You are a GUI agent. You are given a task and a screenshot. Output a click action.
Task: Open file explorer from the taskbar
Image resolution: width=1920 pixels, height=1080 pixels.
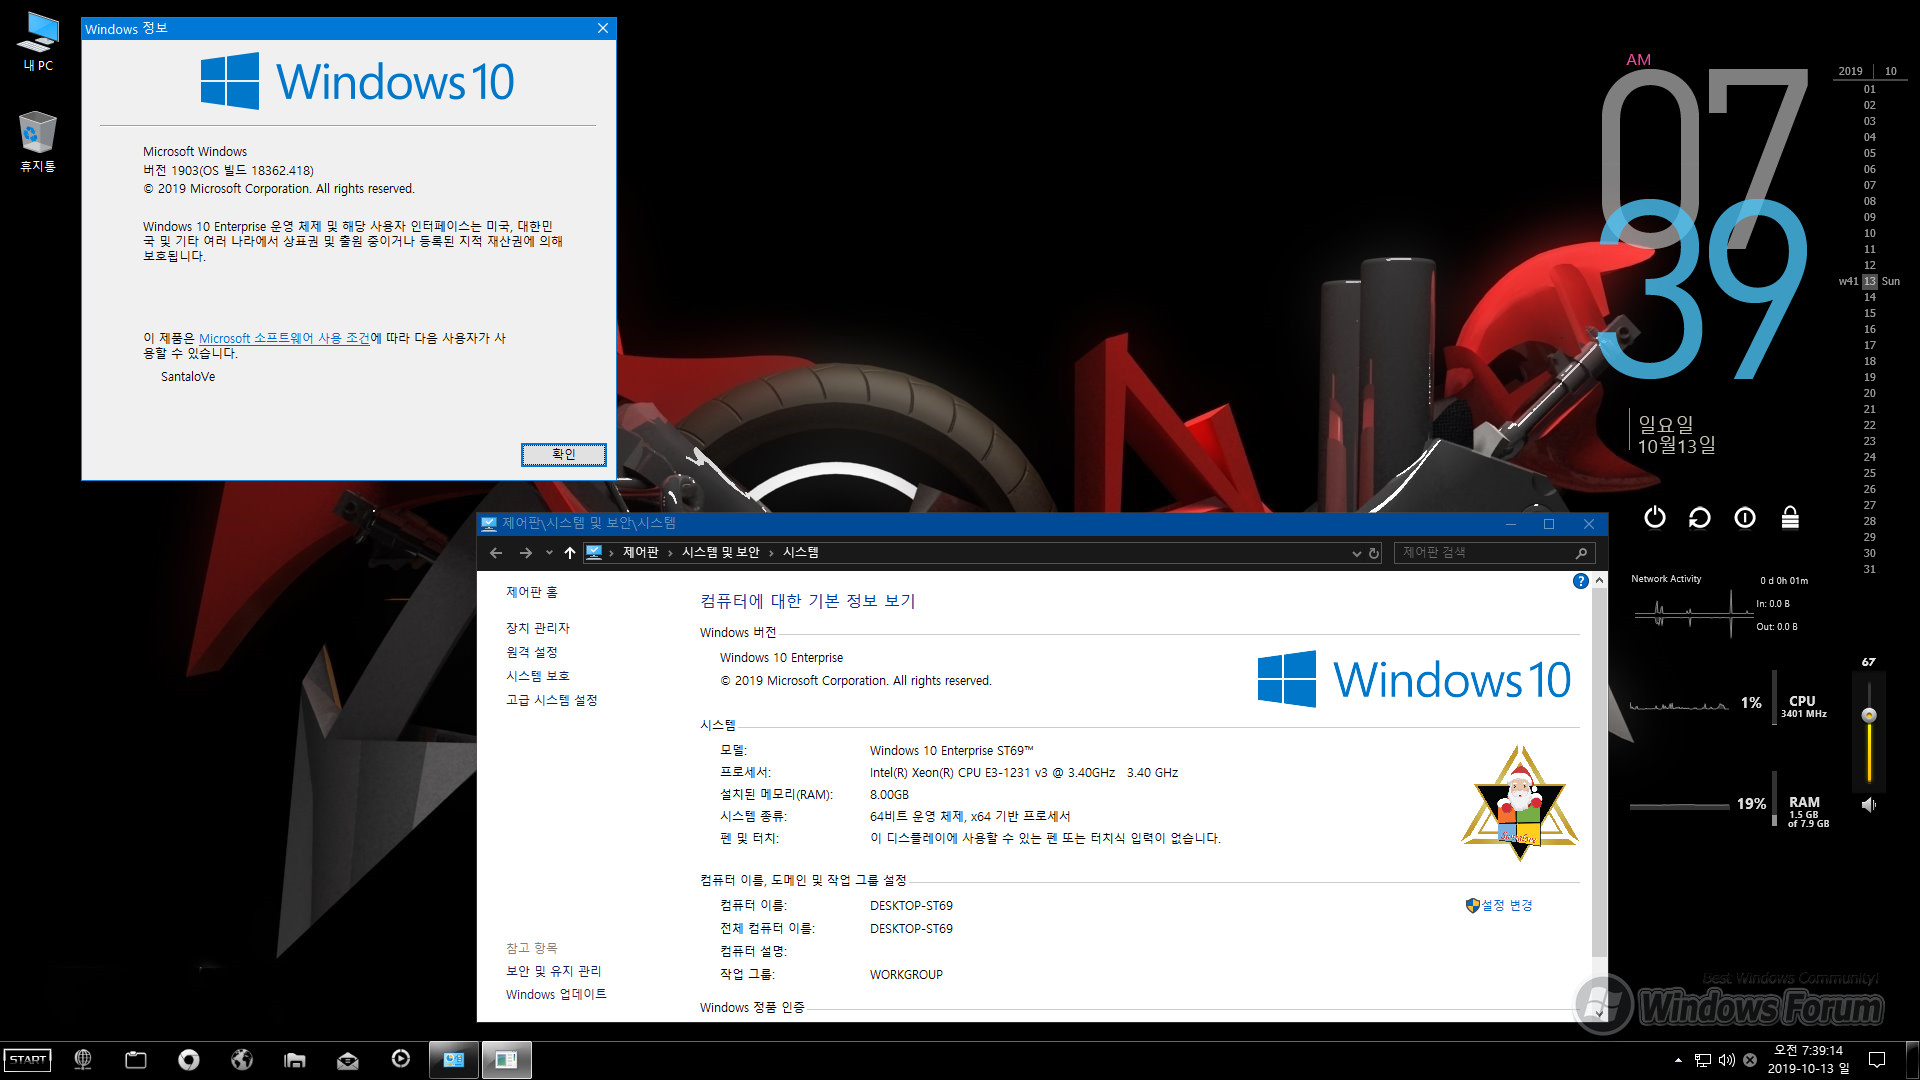pos(295,1060)
